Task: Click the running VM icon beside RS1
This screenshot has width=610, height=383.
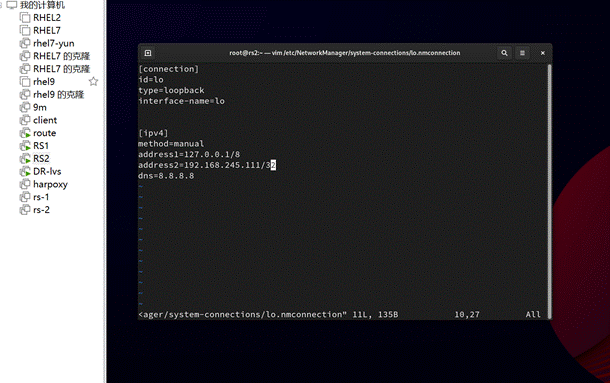Action: click(x=25, y=146)
